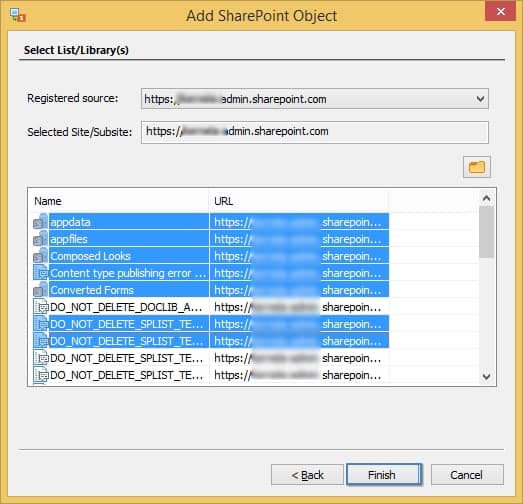This screenshot has height=504, width=523.
Task: Click the Converted Forms URL cell
Action: [x=299, y=290]
